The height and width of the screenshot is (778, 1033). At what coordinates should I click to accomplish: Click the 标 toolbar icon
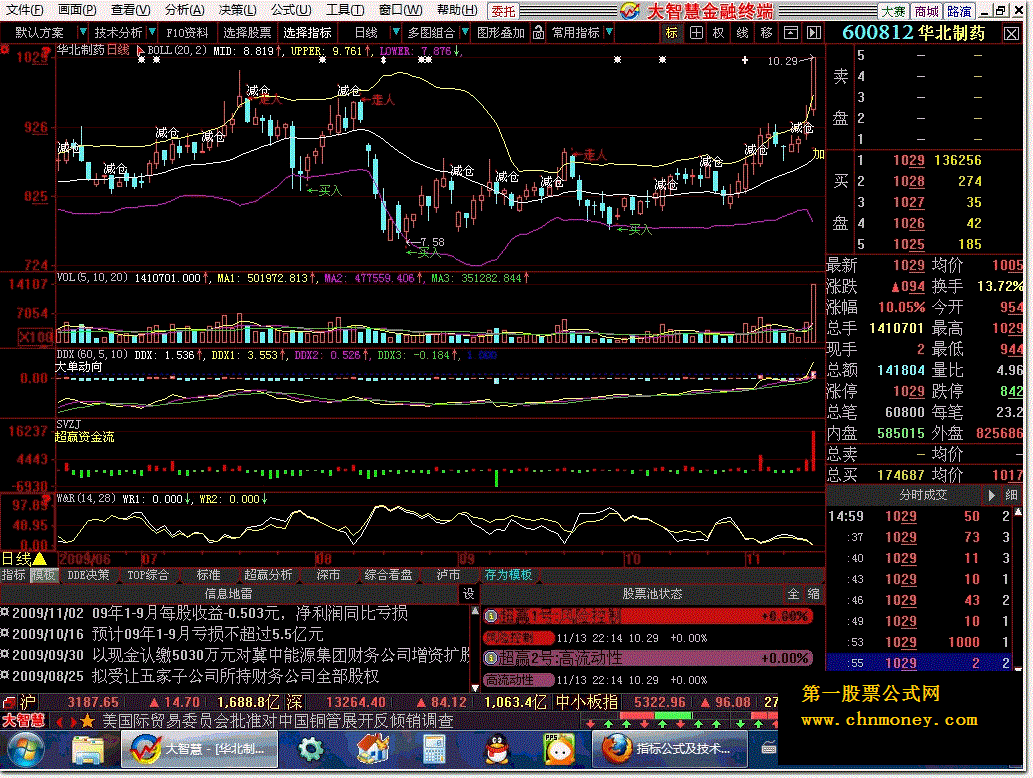pos(671,33)
